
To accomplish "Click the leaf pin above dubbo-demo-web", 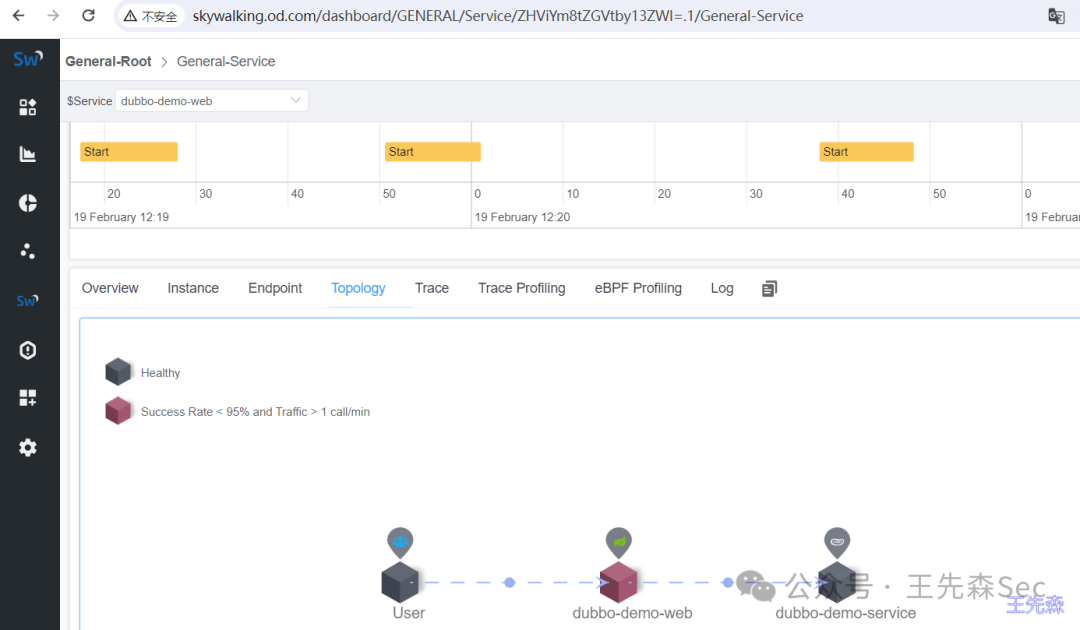I will (619, 542).
